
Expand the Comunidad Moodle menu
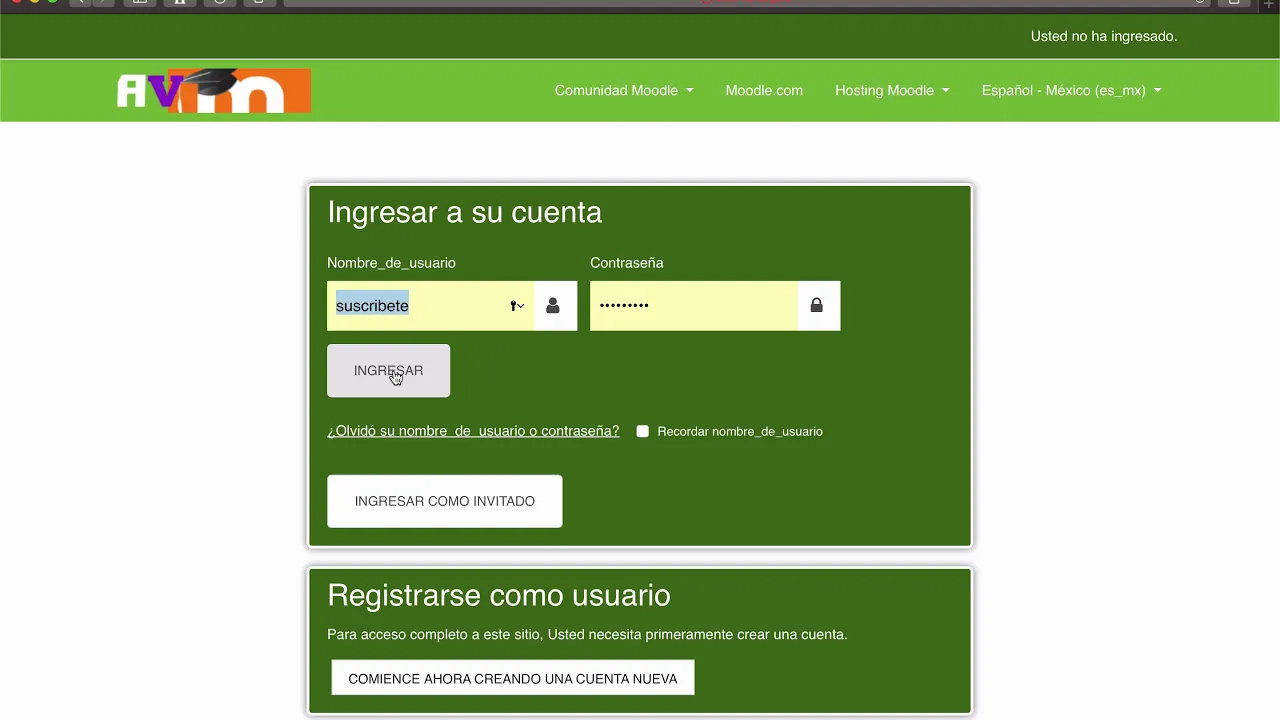point(624,90)
